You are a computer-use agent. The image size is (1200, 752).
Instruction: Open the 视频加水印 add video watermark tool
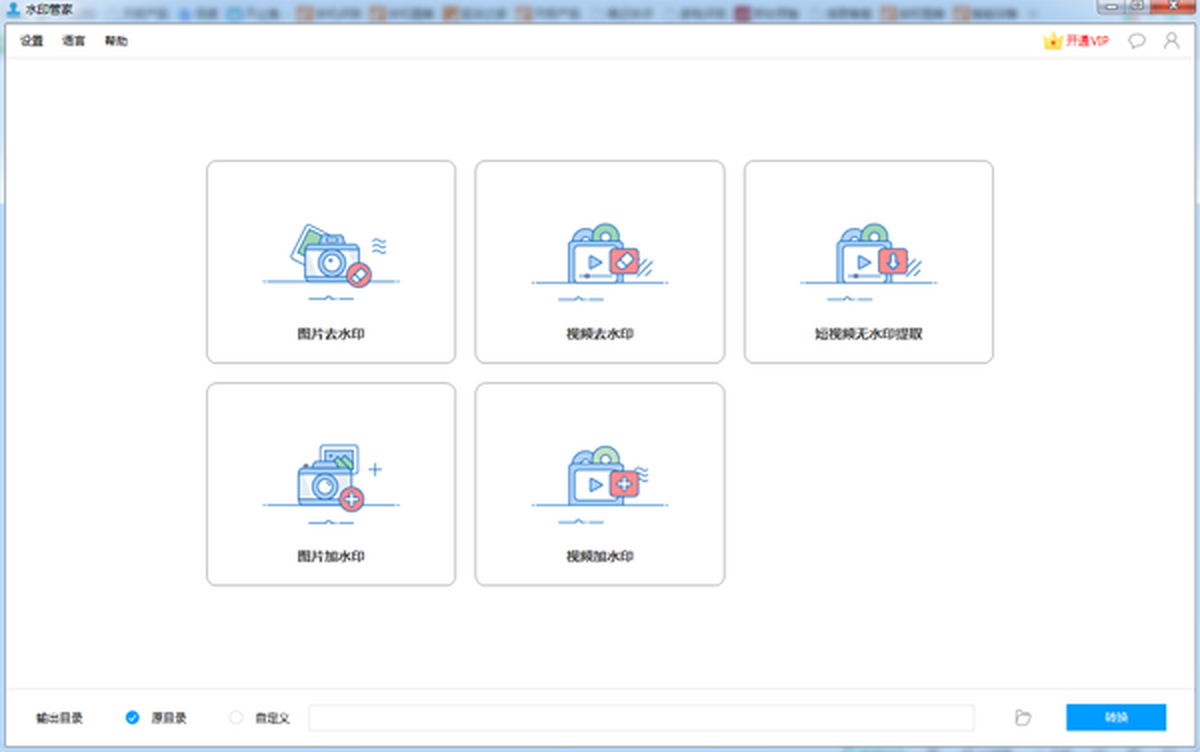click(x=599, y=484)
